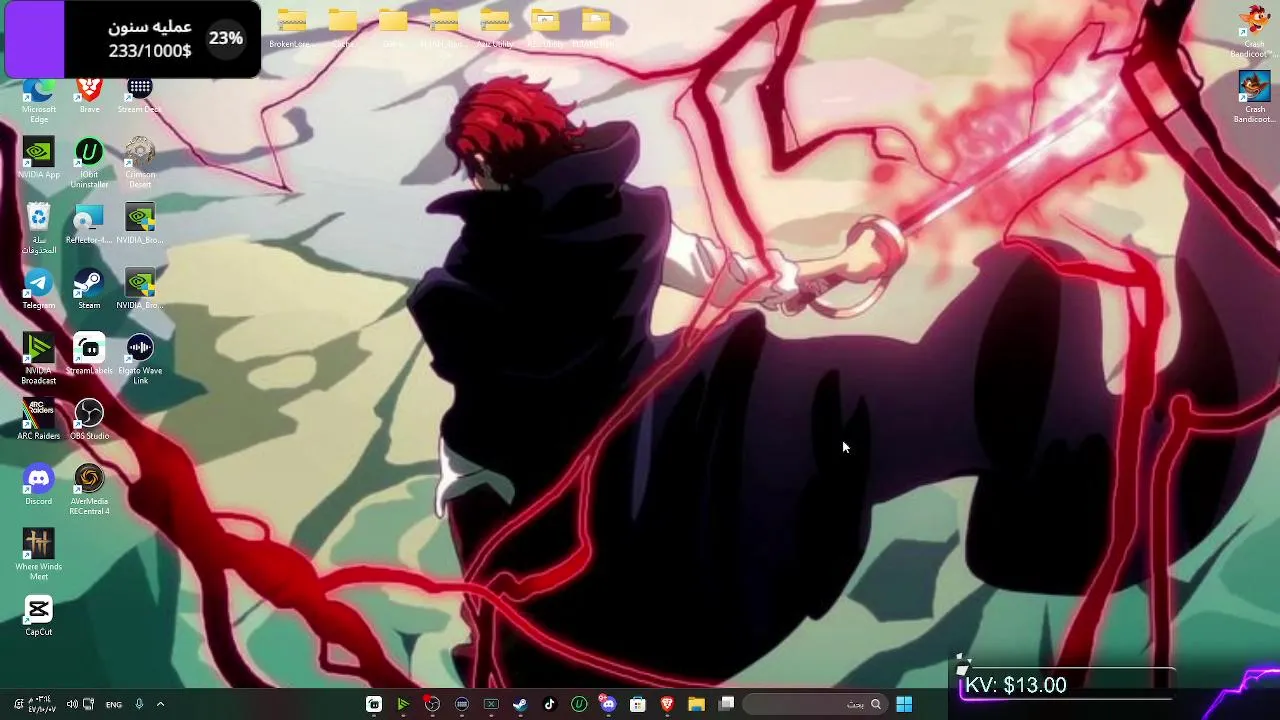
Task: Switch to Discord in the taskbar
Action: 608,704
